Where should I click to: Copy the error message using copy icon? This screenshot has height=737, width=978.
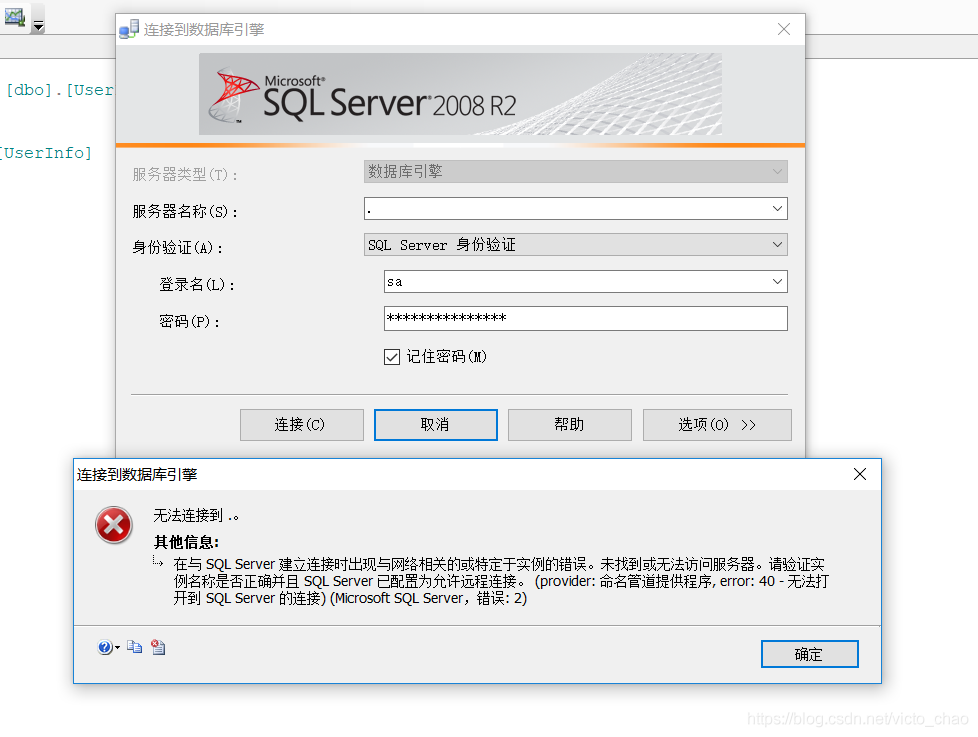tap(135, 647)
